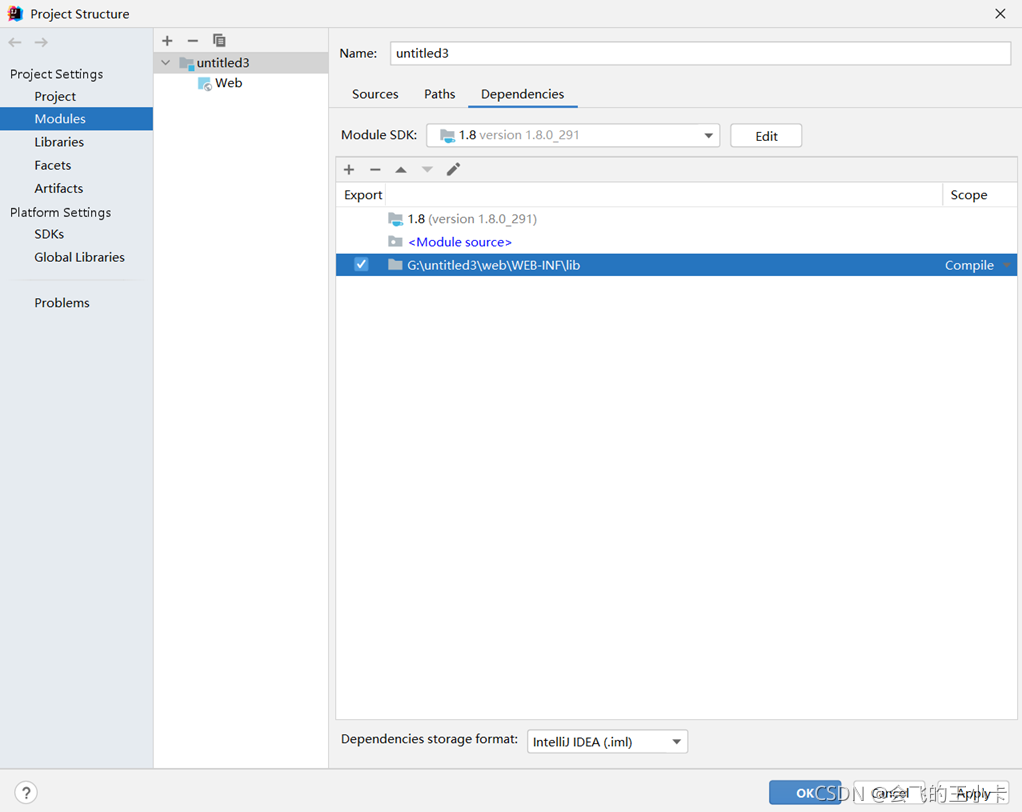Select the Web facet tree item
This screenshot has height=812, width=1022.
point(220,83)
